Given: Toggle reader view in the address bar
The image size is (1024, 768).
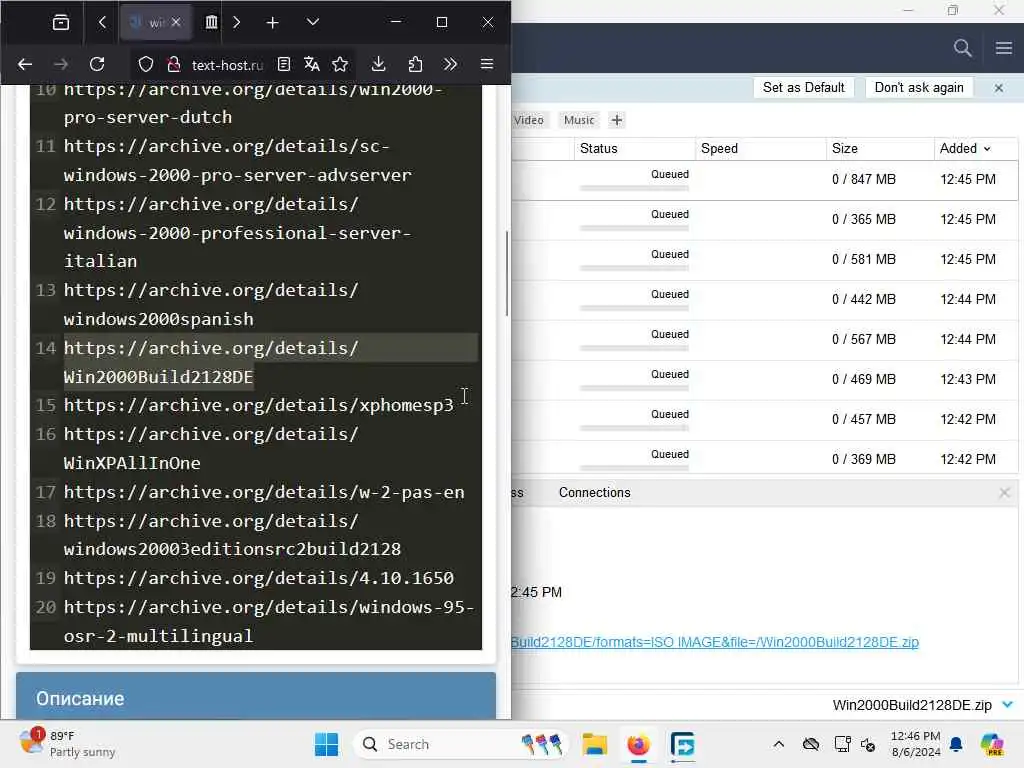Looking at the screenshot, I should point(283,64).
